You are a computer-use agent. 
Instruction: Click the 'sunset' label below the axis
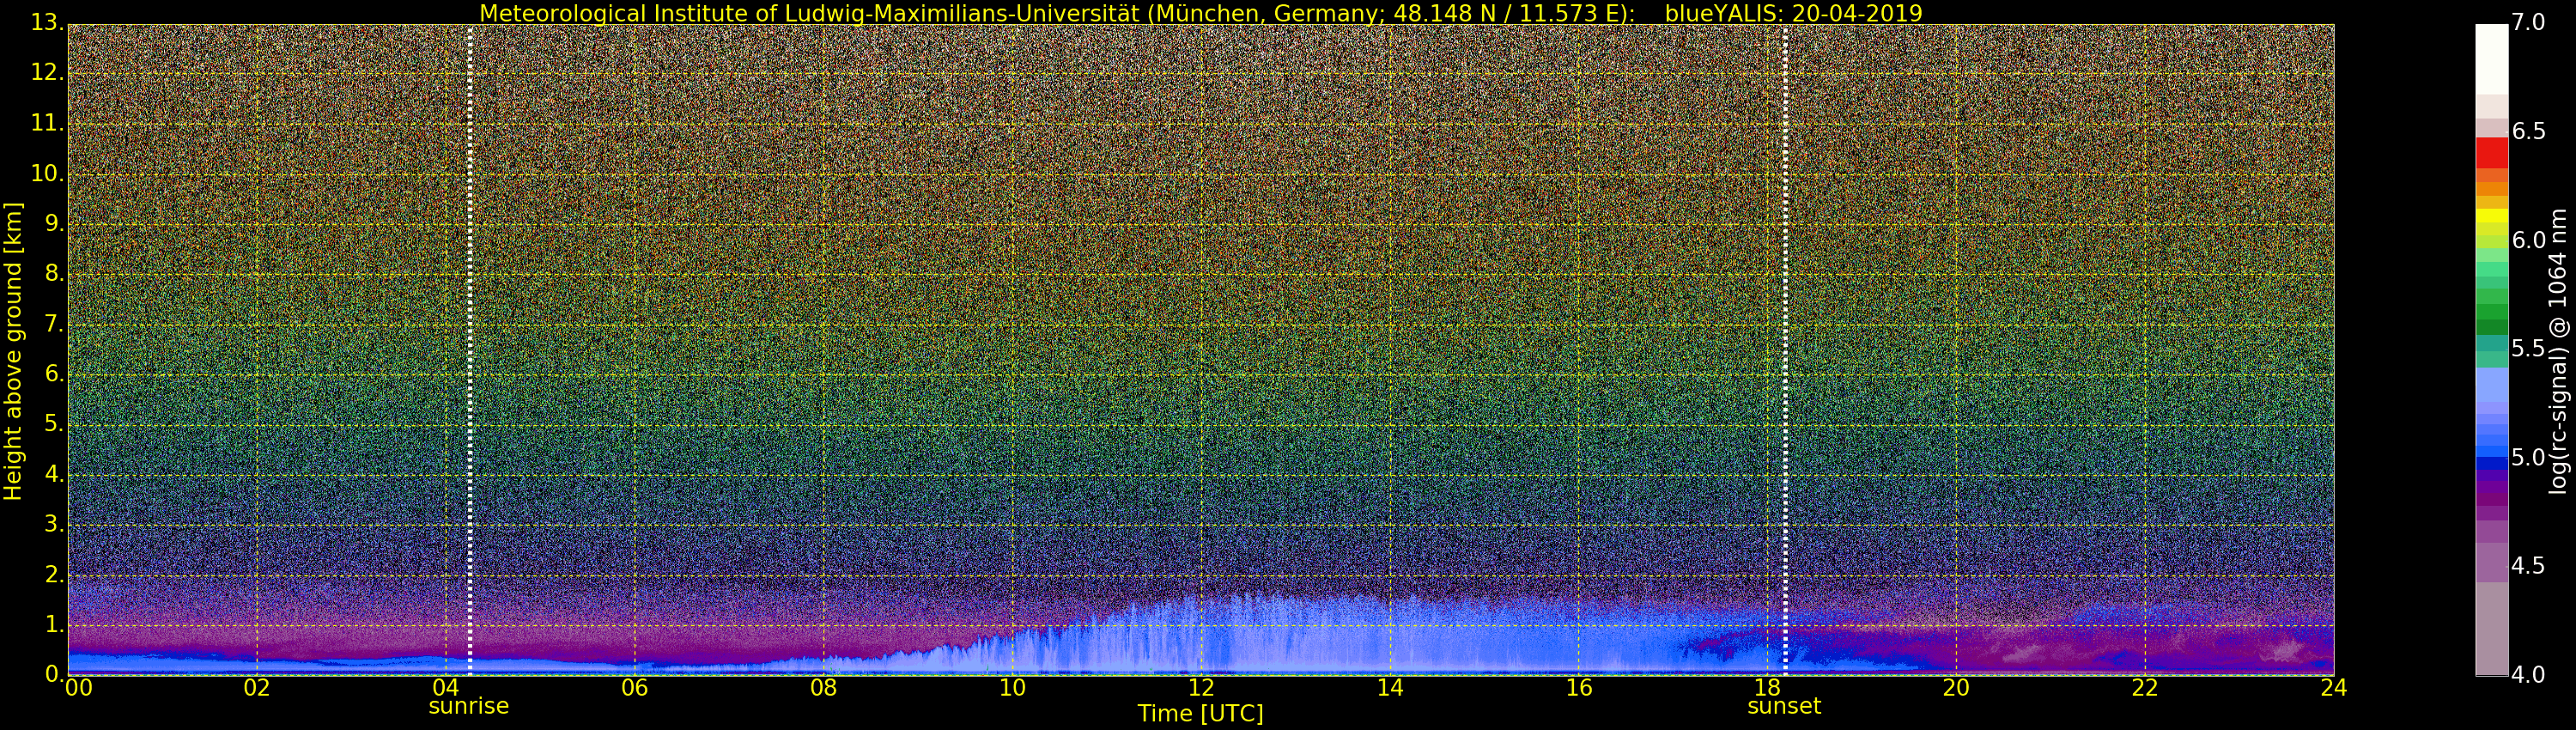(x=1784, y=706)
